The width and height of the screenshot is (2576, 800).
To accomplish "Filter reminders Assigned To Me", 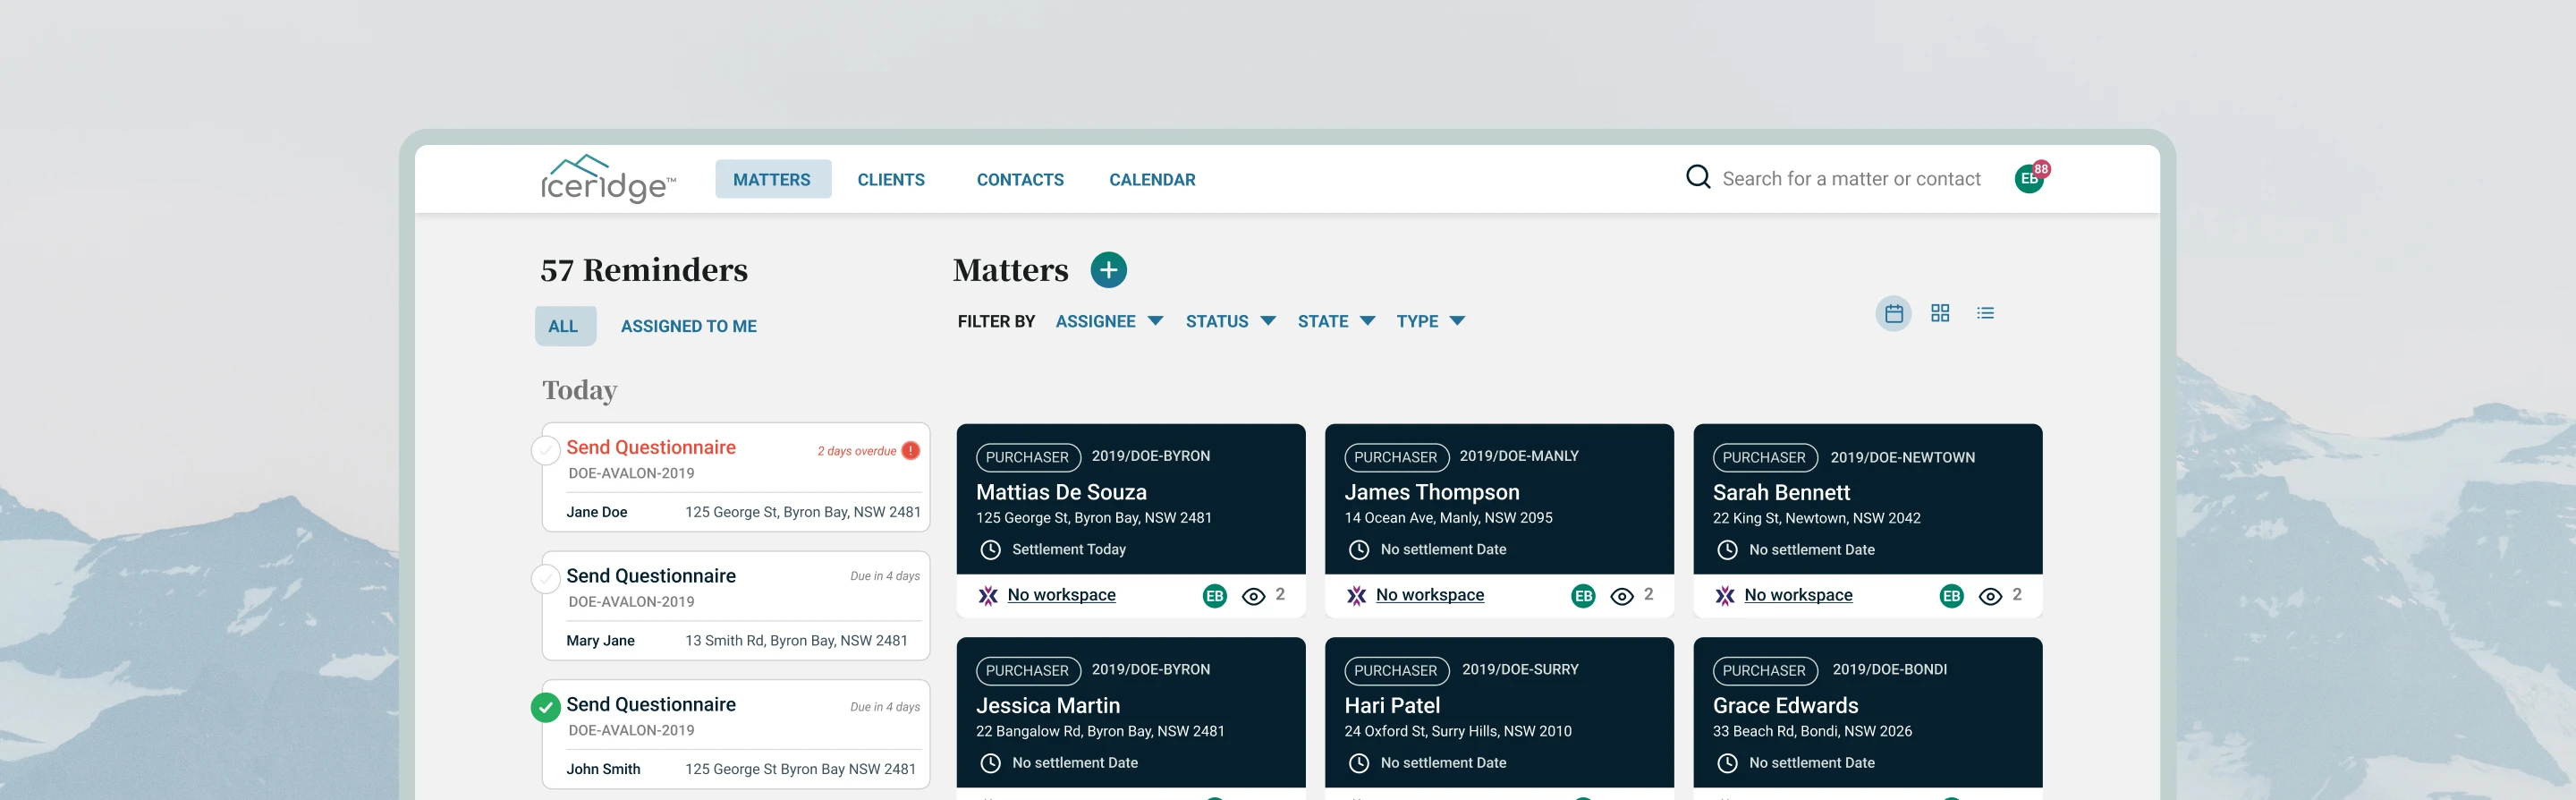I will coord(688,326).
